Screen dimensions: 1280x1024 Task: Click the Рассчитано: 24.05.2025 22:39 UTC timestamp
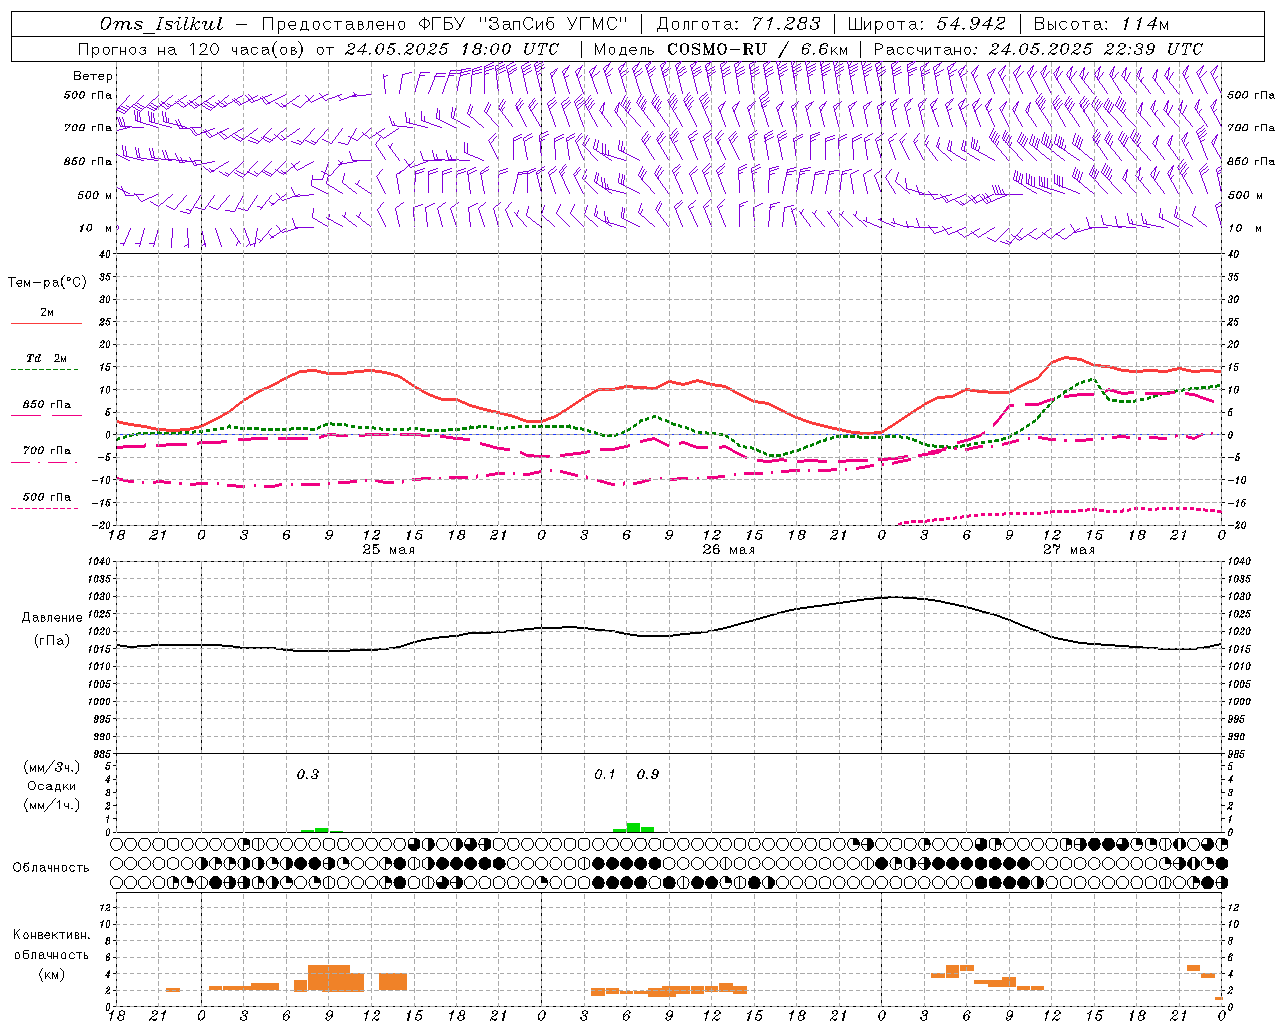tap(1038, 49)
